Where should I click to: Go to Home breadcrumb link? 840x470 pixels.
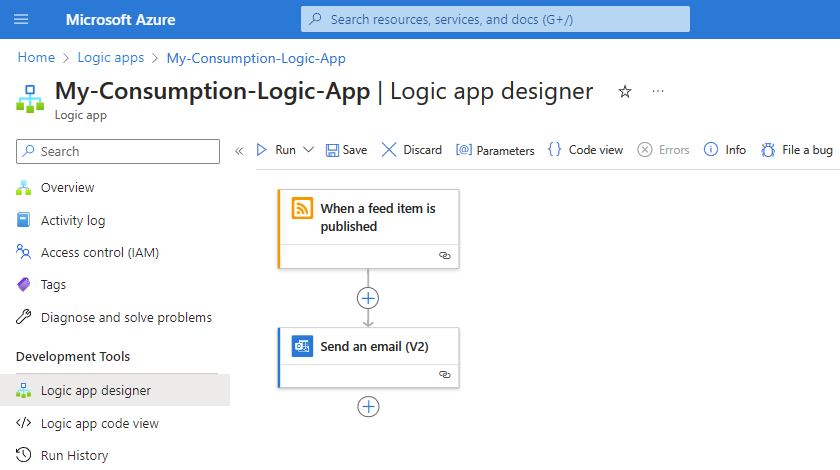(36, 58)
